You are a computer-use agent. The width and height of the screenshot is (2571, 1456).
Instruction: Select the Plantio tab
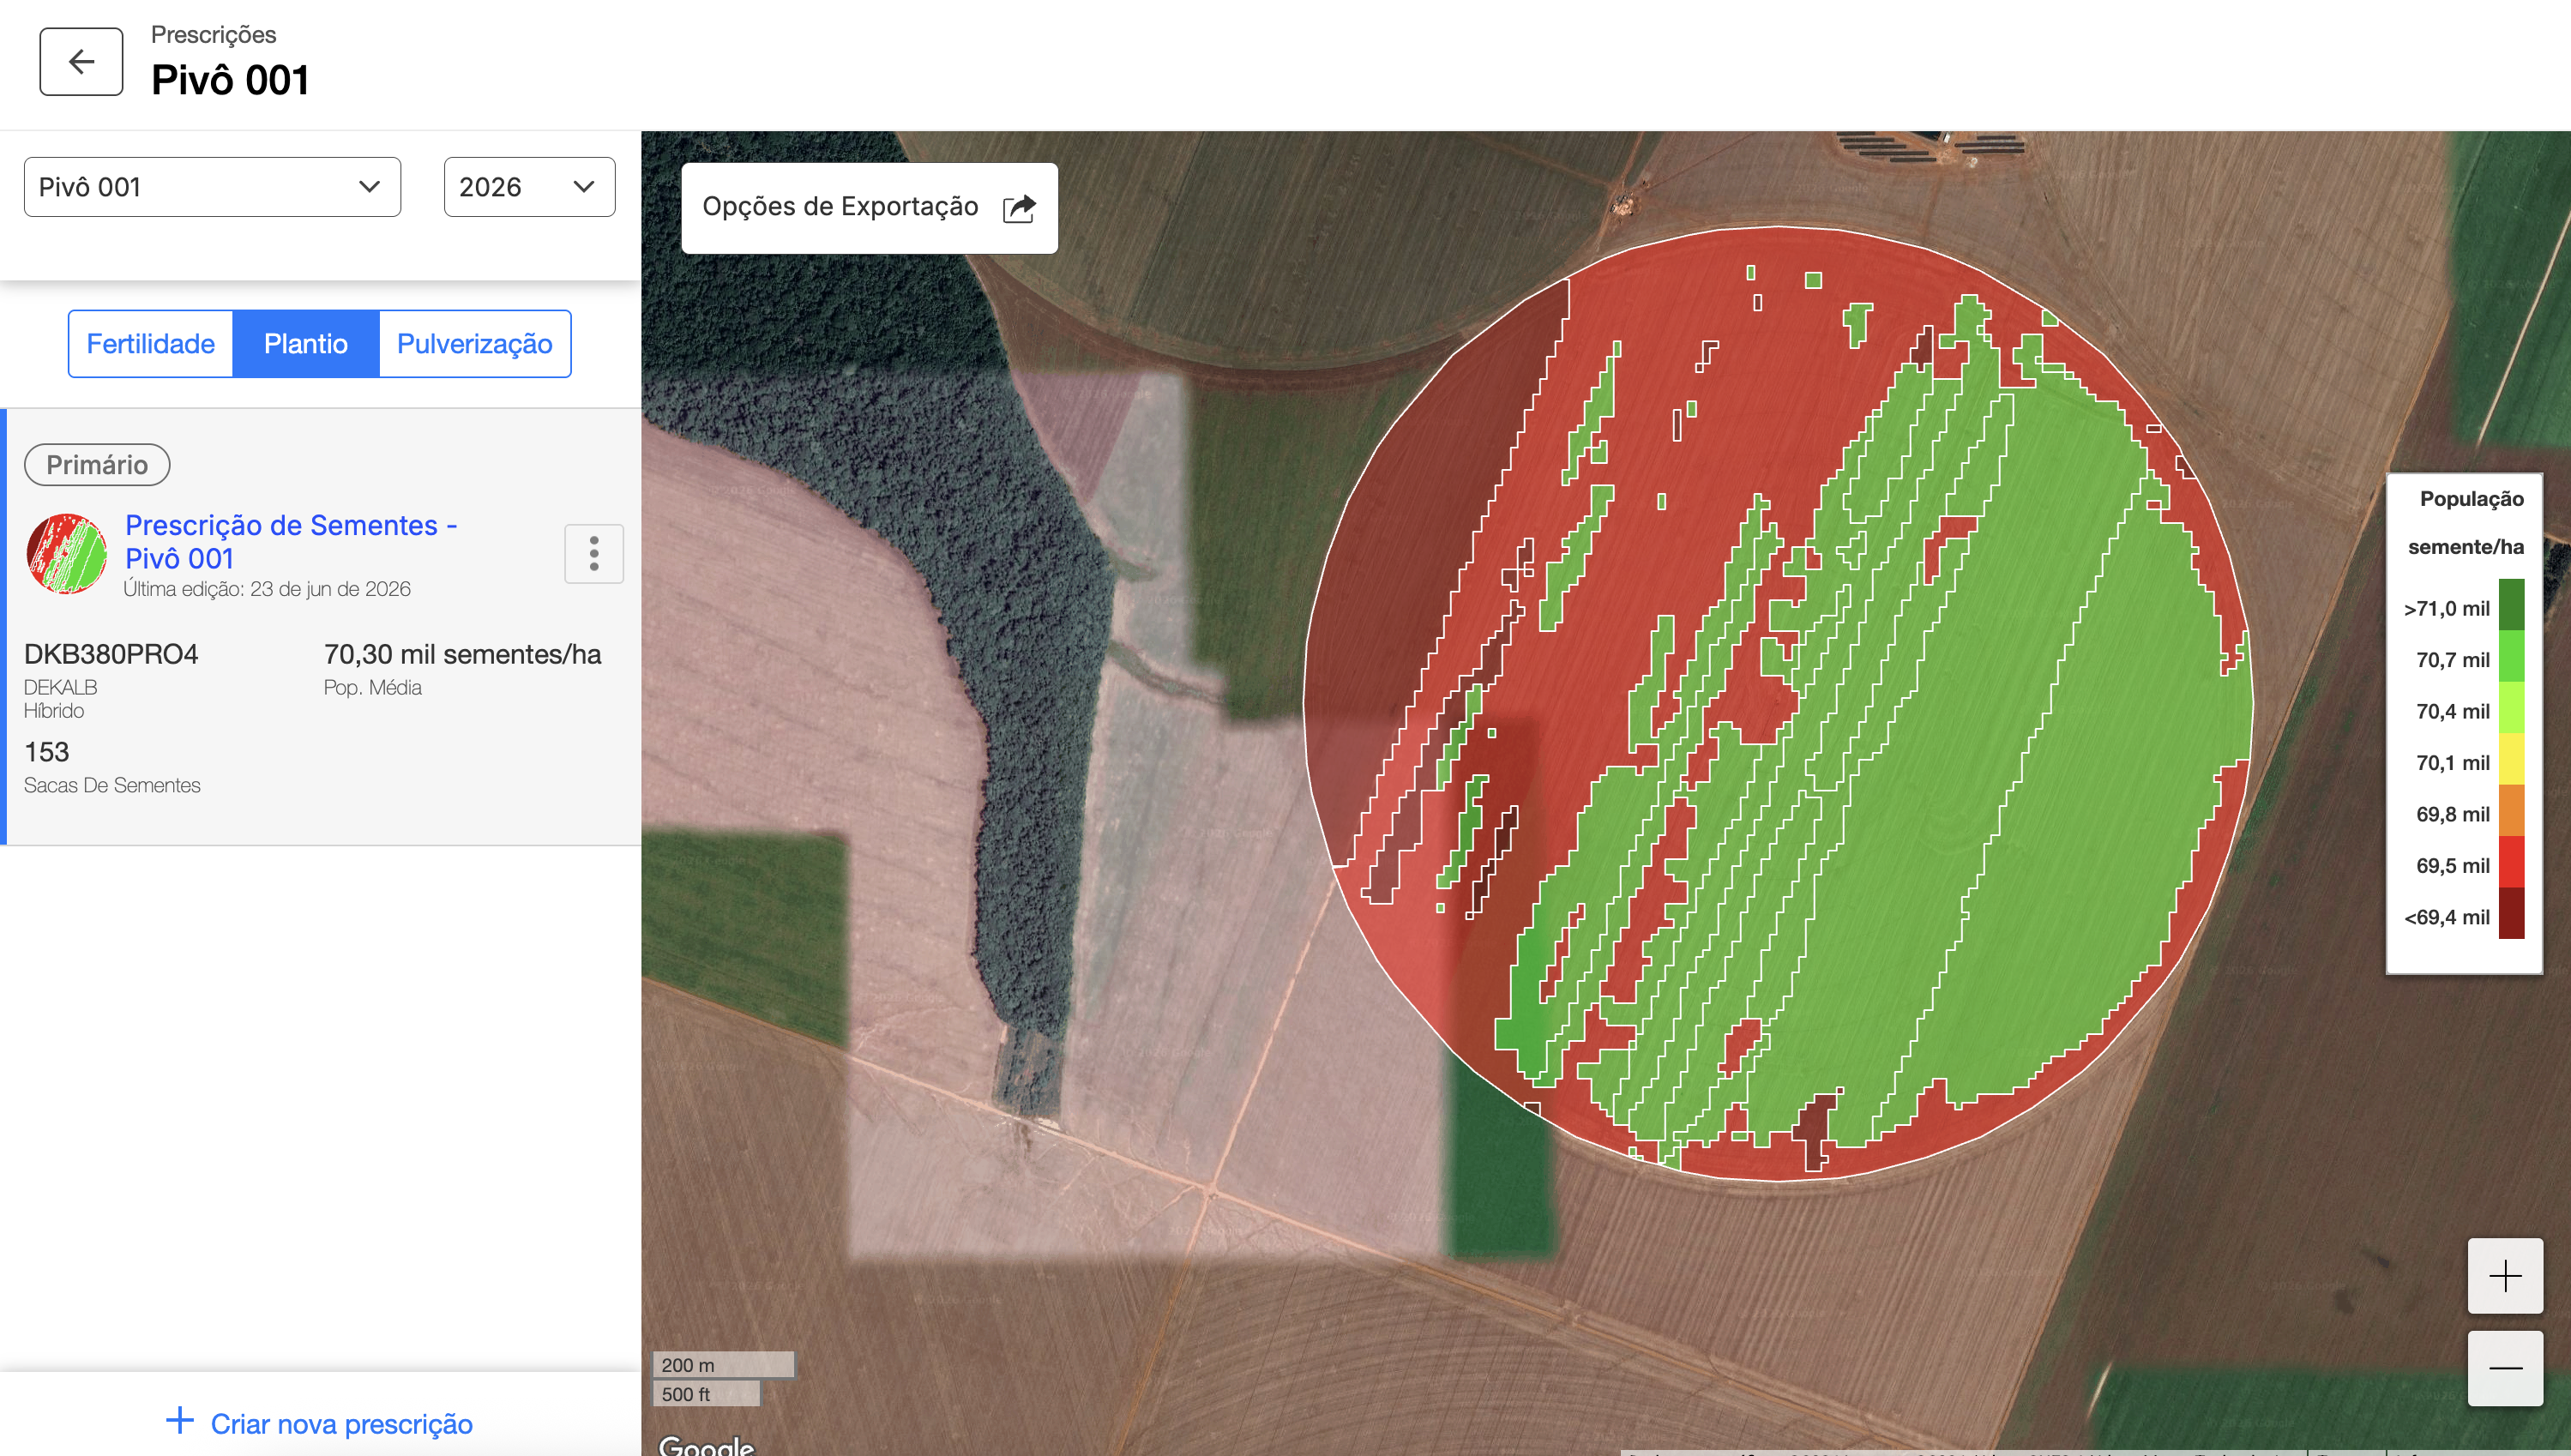click(306, 344)
